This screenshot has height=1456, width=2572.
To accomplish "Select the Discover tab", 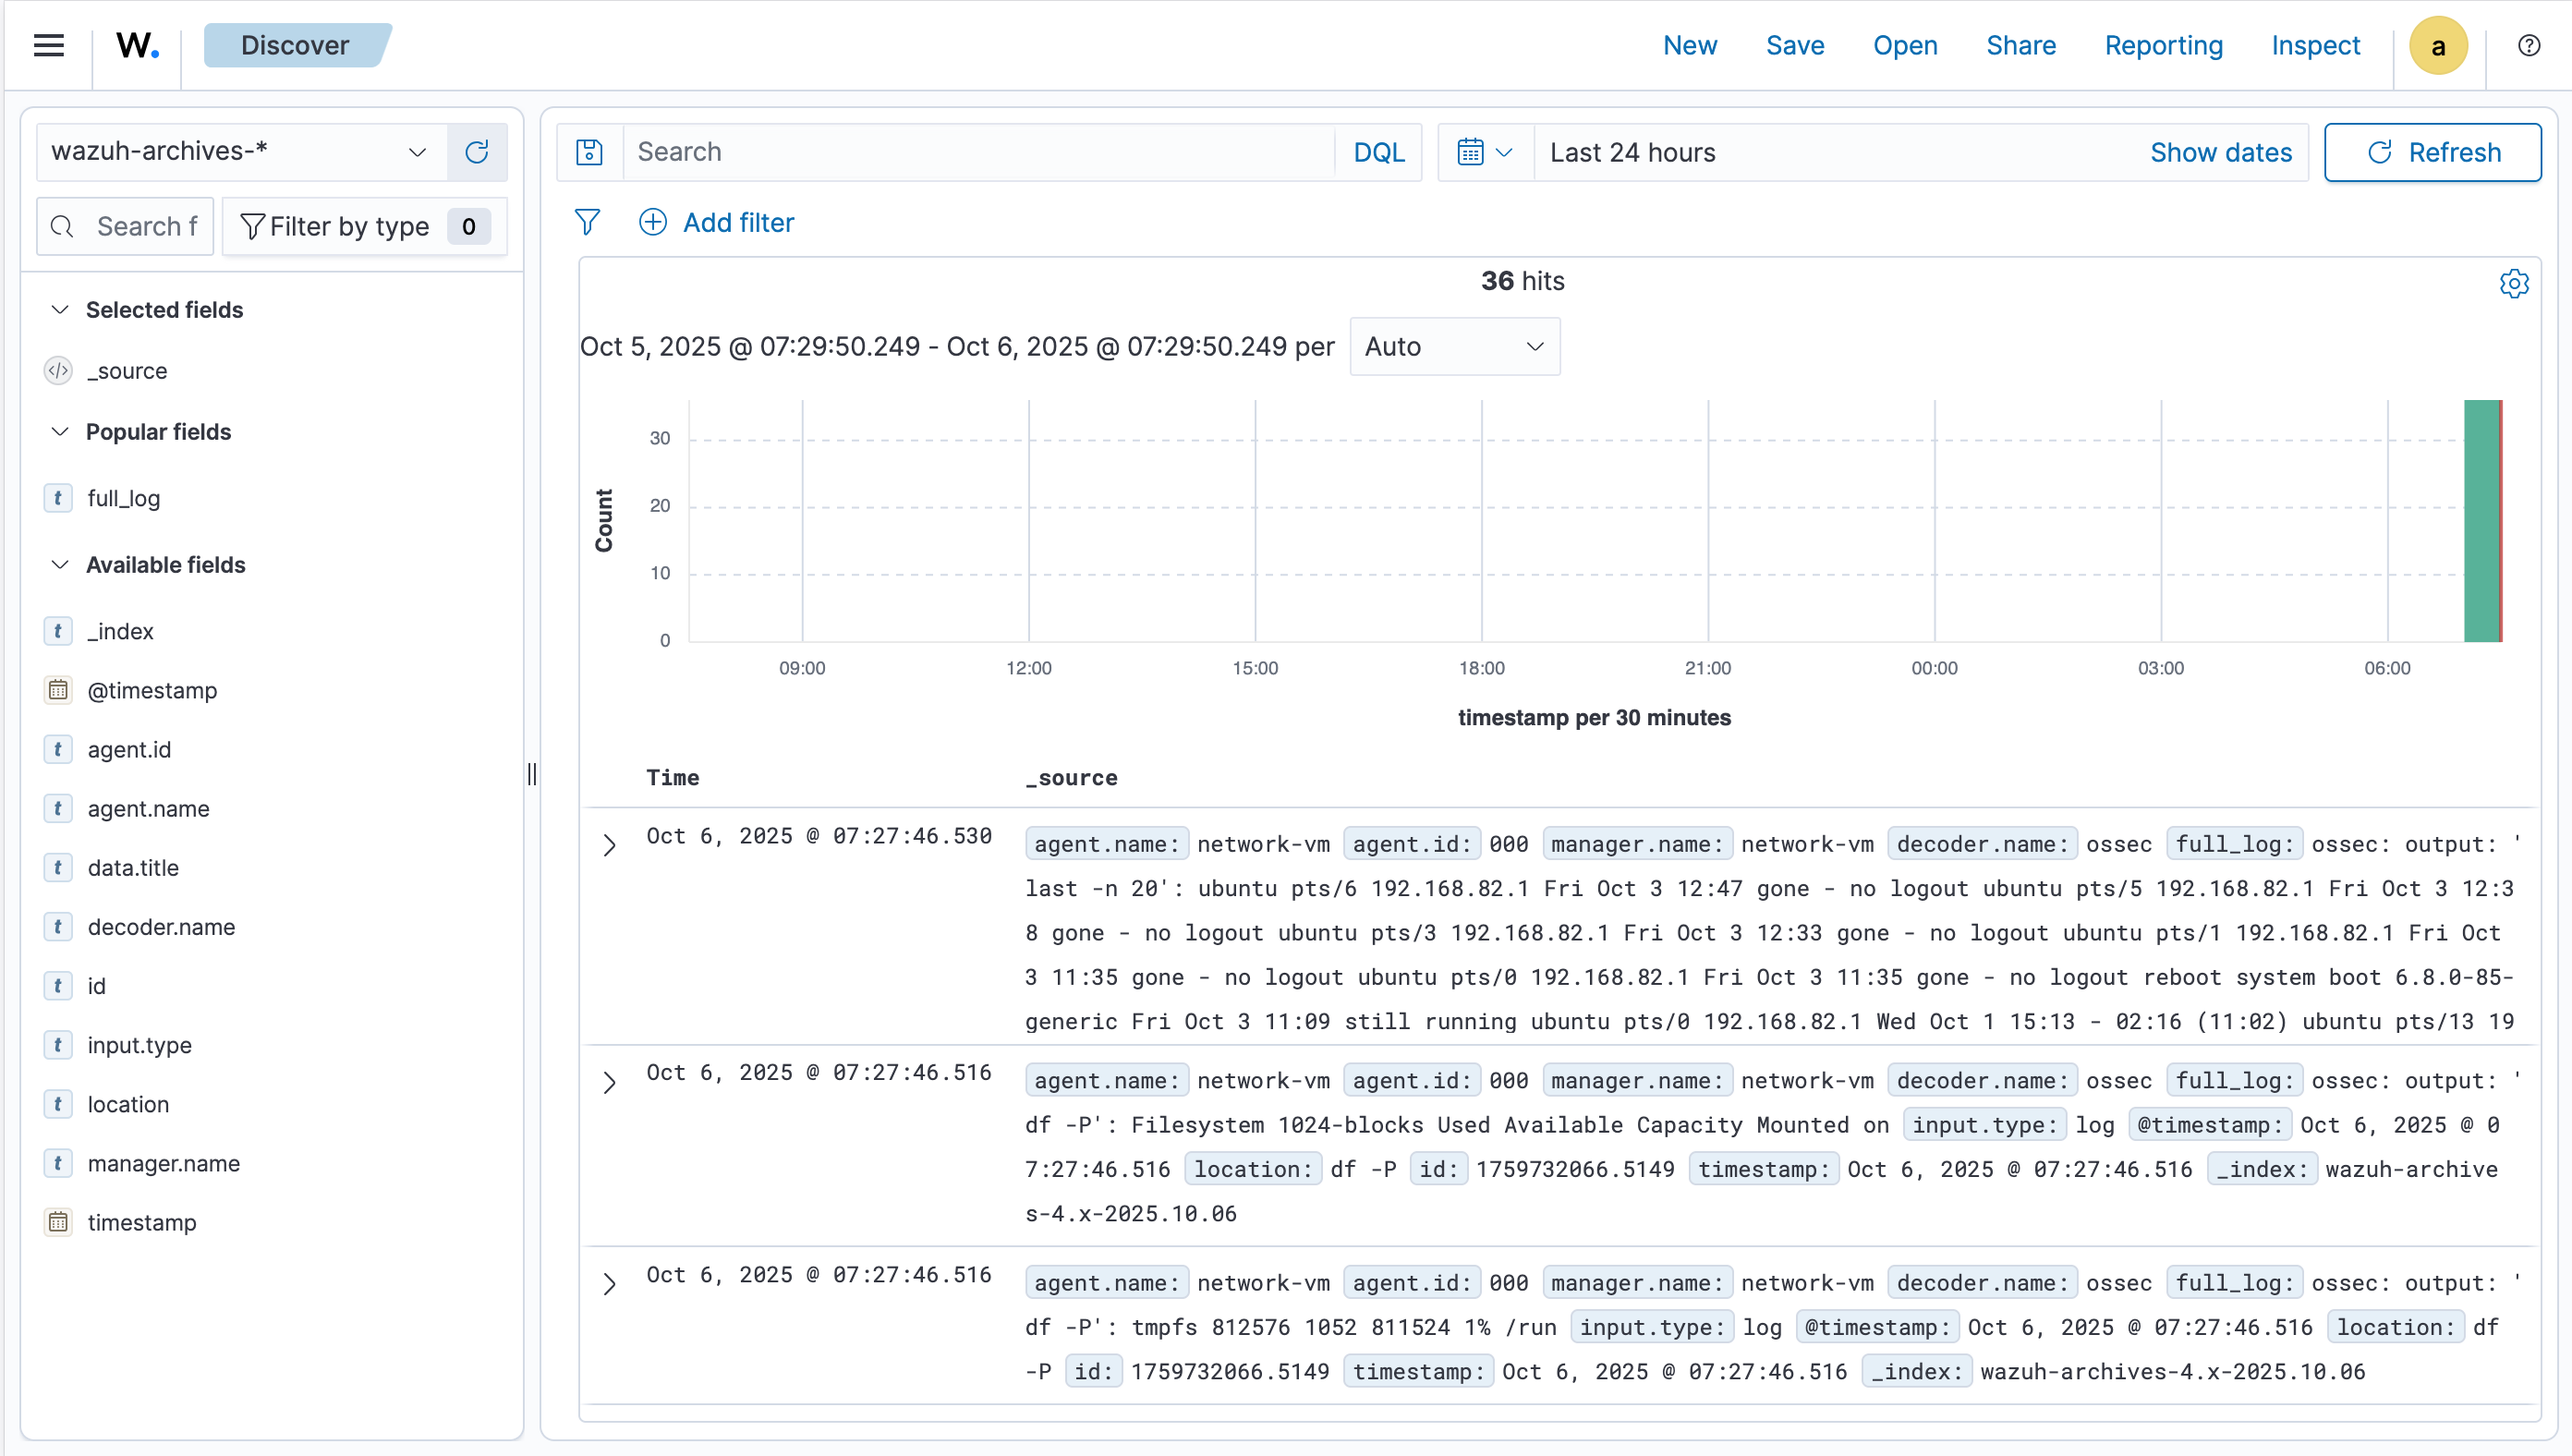I will point(296,45).
